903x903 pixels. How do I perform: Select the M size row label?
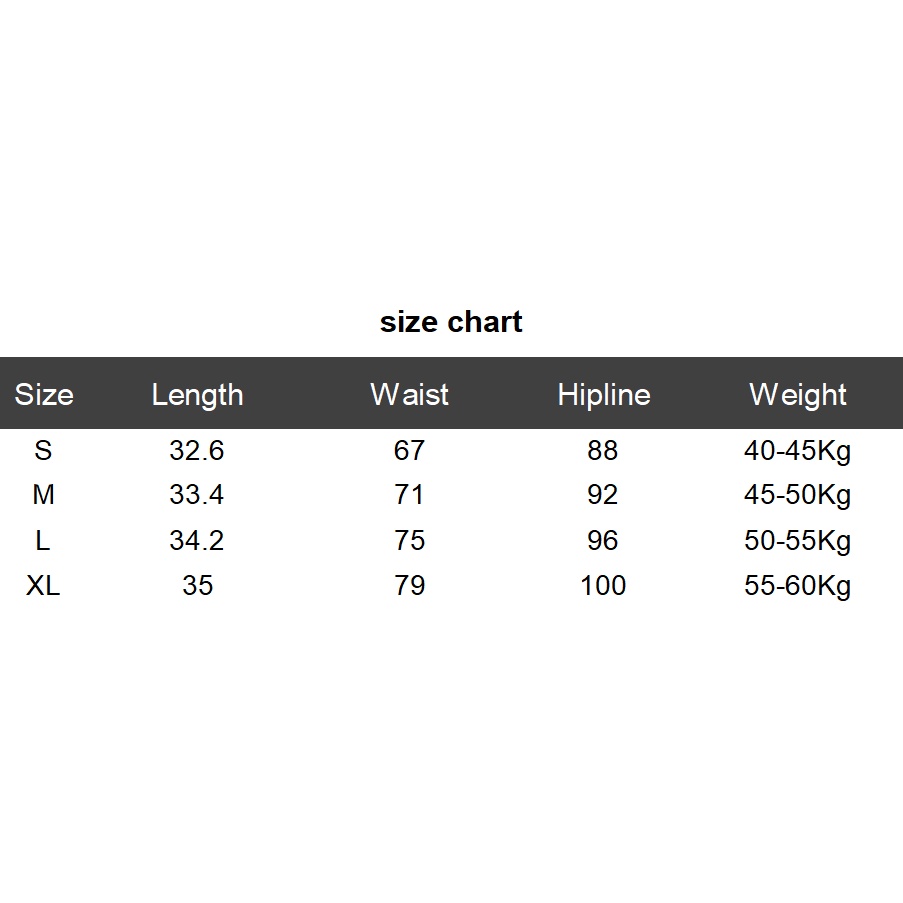click(x=43, y=495)
